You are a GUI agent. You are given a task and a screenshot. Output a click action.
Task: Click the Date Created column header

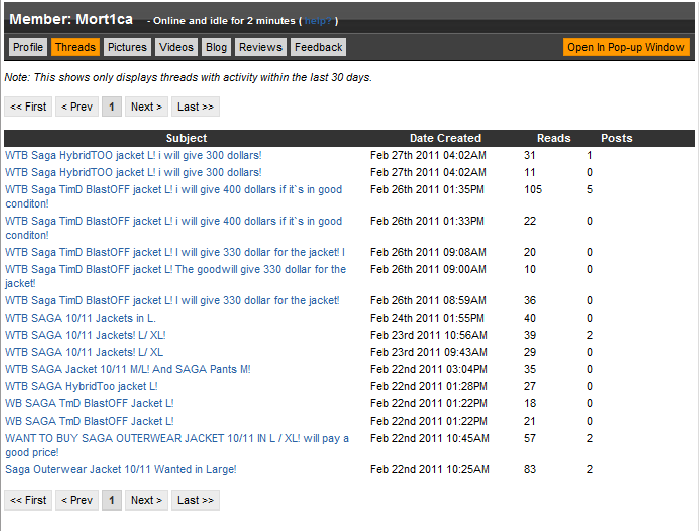(445, 138)
